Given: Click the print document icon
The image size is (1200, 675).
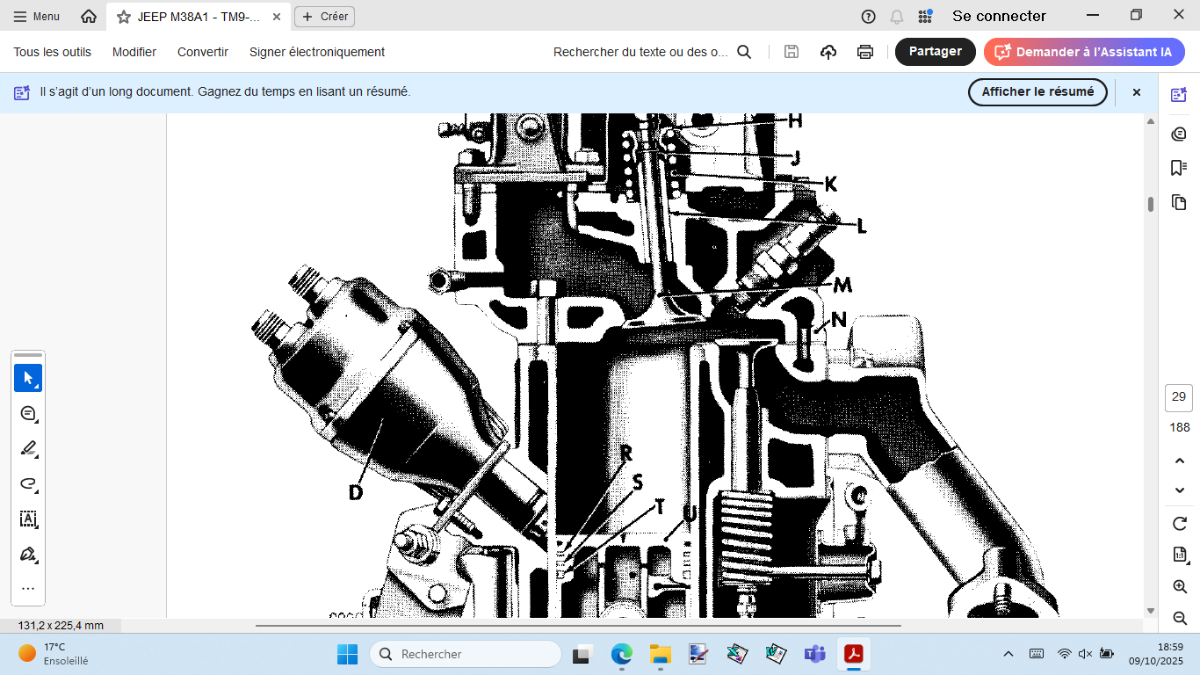Looking at the screenshot, I should [865, 52].
